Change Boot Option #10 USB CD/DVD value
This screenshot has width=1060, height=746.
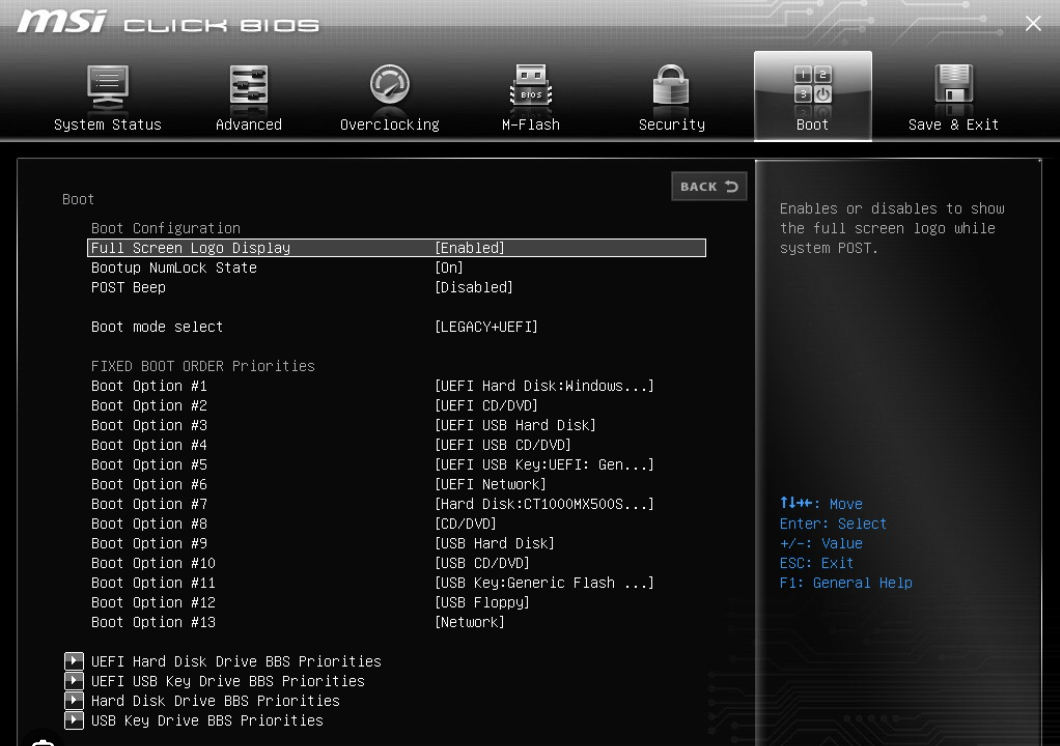click(482, 563)
